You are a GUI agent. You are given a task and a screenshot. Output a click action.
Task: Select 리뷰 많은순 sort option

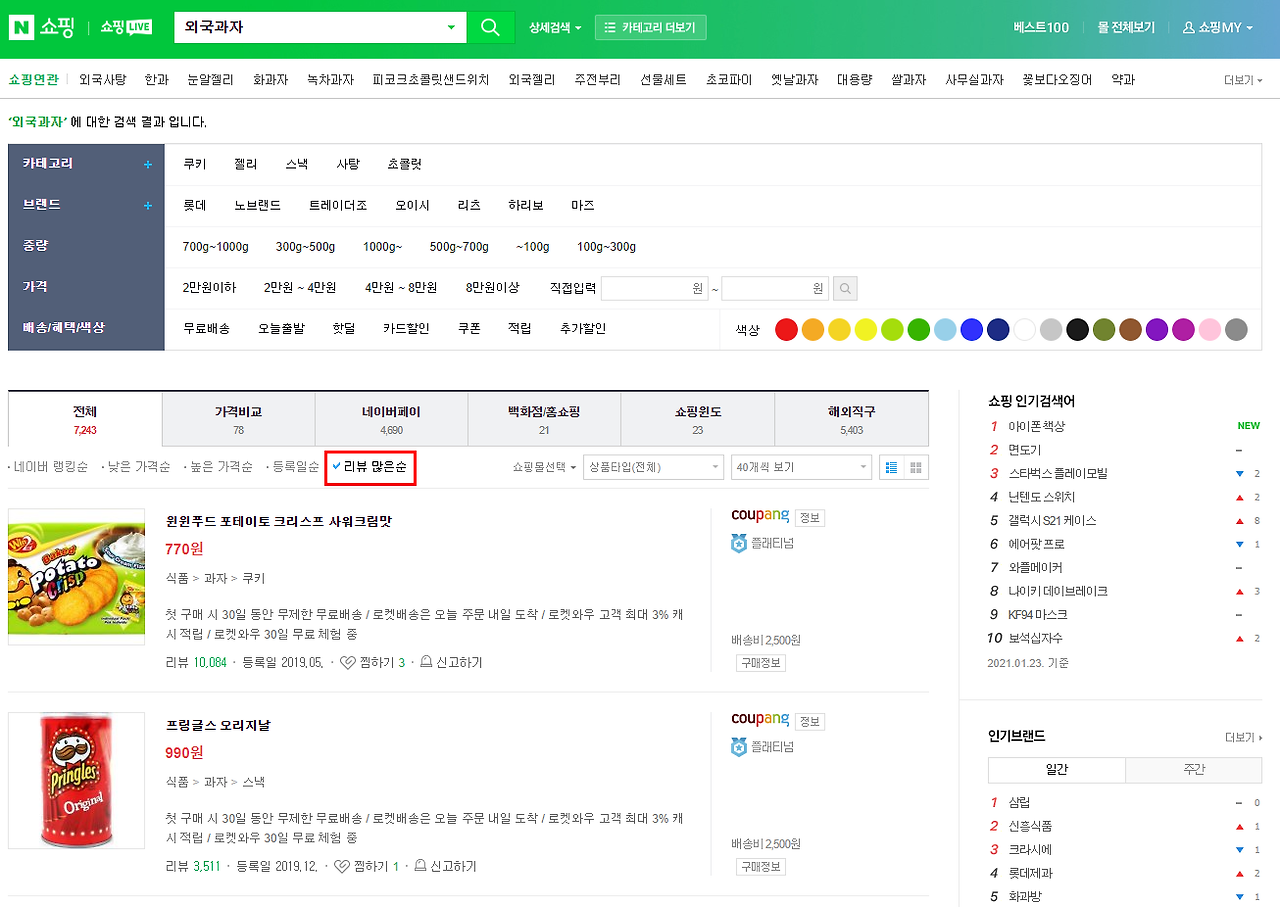[370, 467]
